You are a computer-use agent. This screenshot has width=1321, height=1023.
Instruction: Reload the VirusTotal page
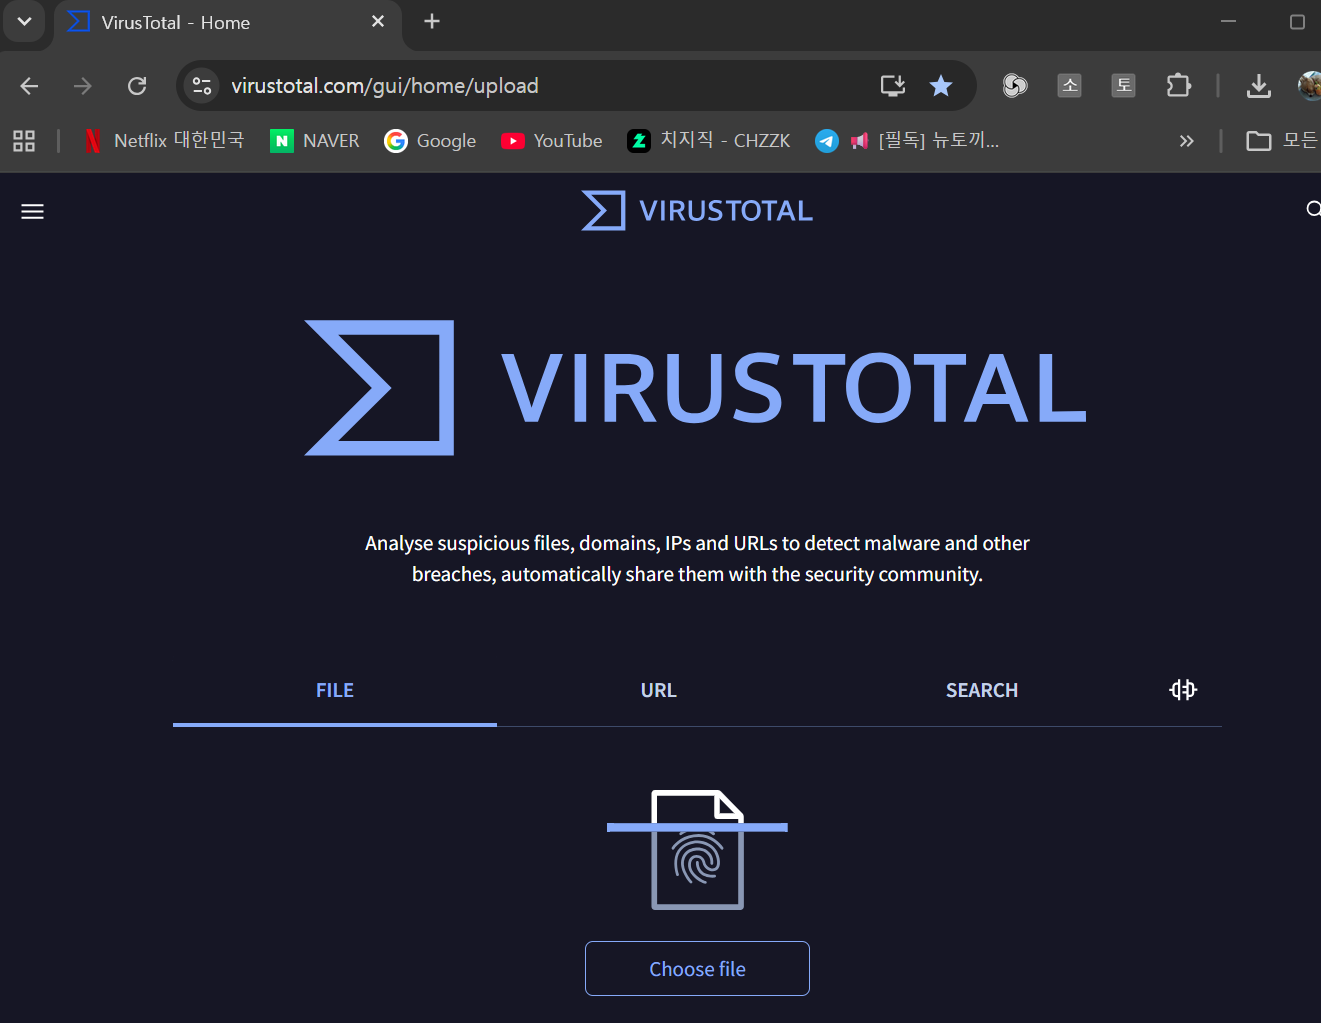coord(137,86)
